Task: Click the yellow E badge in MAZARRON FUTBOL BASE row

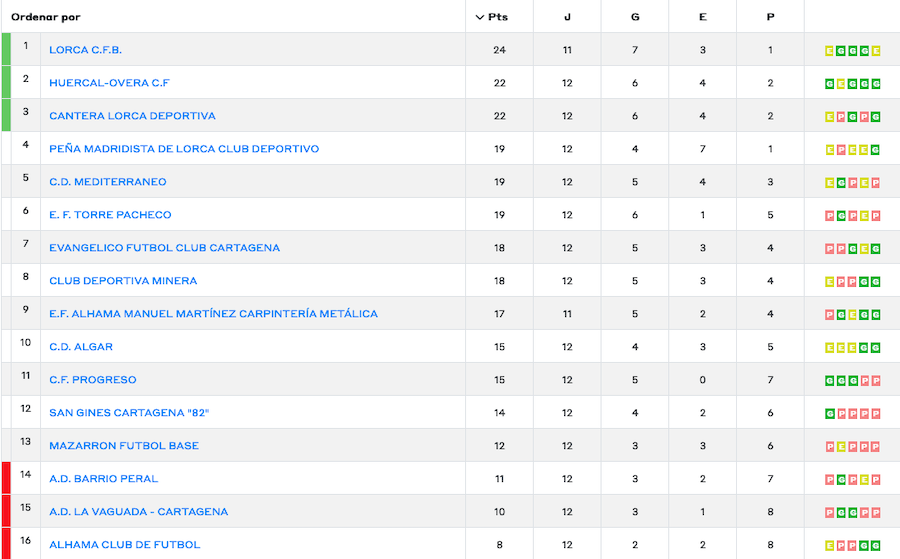Action: click(x=841, y=447)
